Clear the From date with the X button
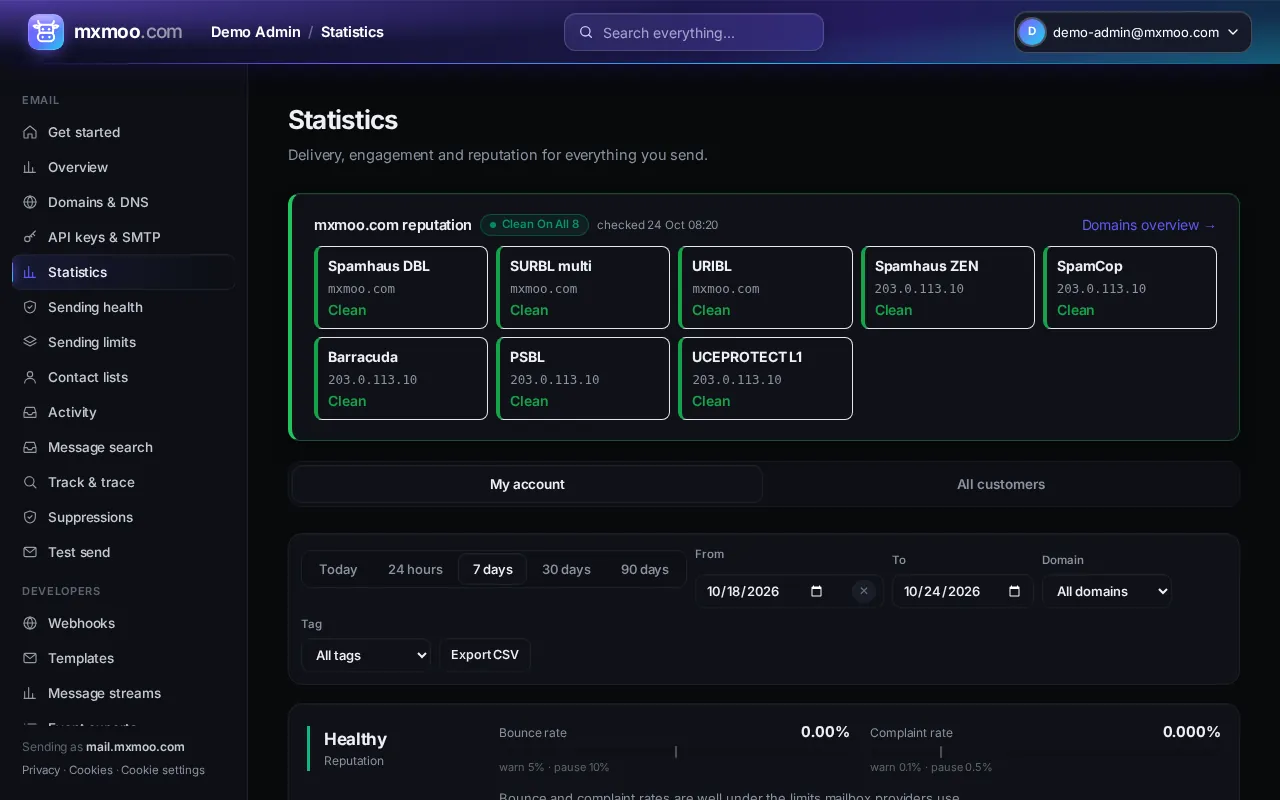 [864, 591]
